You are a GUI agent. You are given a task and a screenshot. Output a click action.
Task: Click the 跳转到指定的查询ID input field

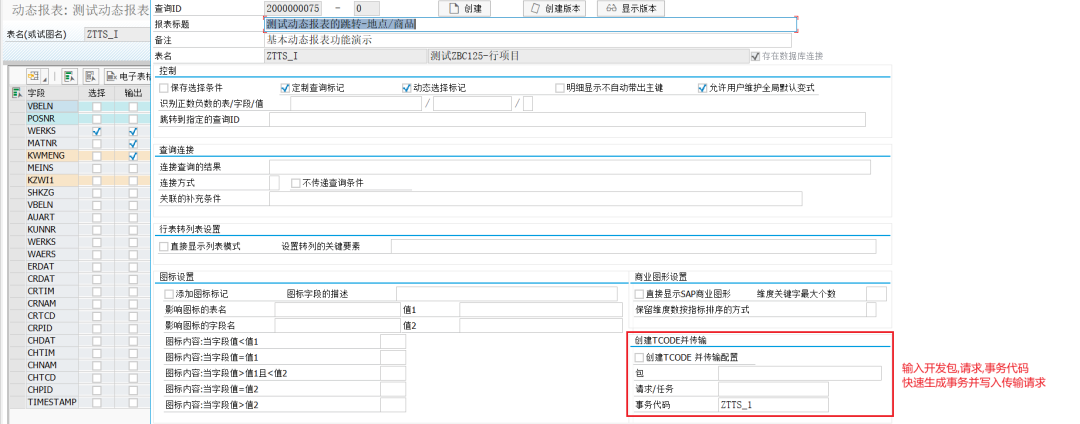(567, 120)
